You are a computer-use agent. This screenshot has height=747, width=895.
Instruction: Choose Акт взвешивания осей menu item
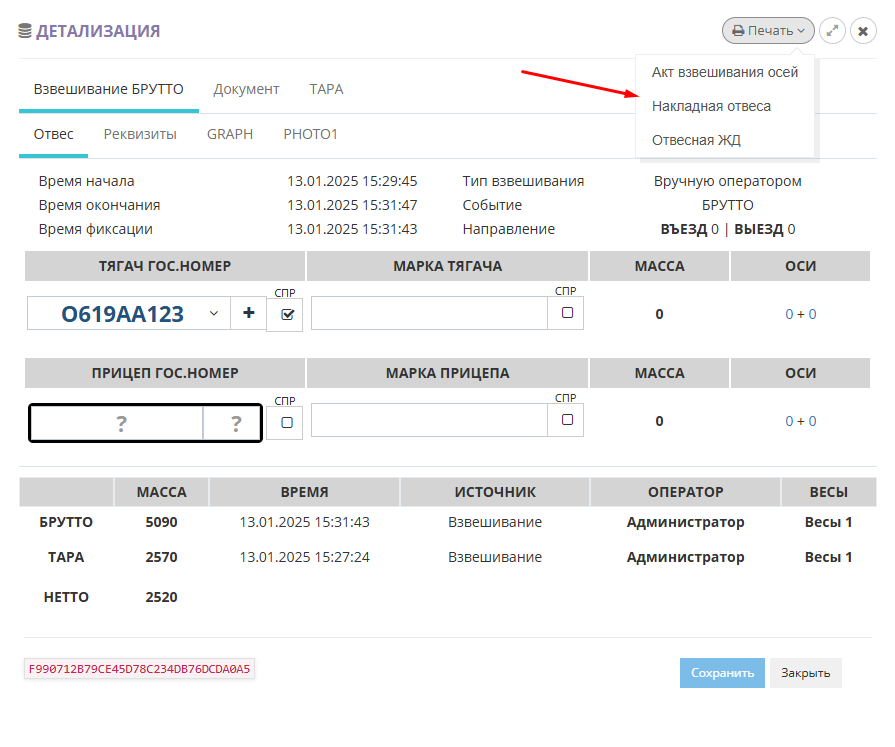725,72
